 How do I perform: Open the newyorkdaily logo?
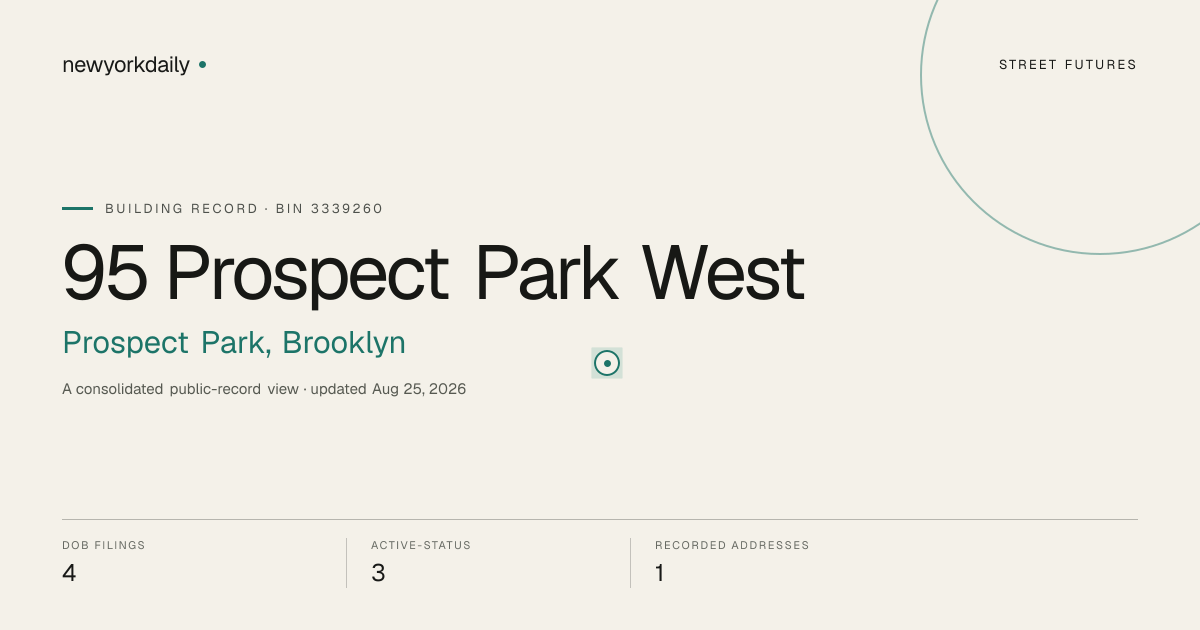point(126,65)
